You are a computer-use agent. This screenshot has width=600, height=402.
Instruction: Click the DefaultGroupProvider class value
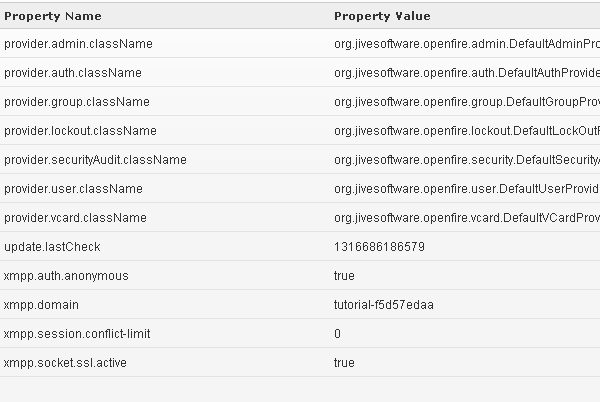467,102
